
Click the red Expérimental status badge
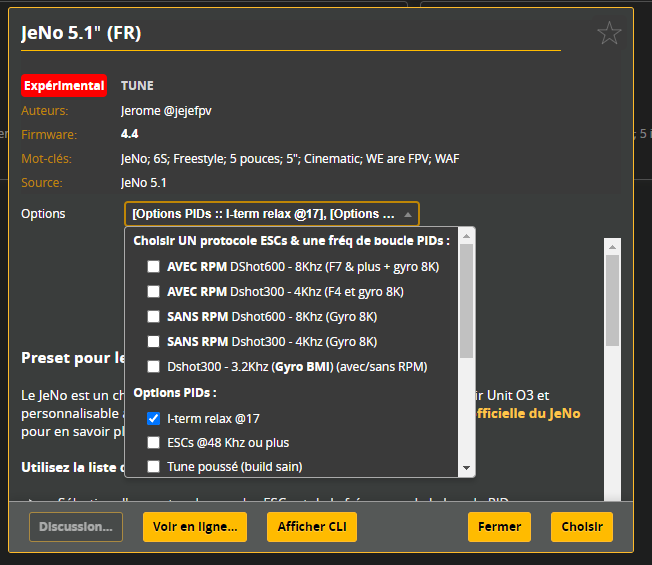[64, 86]
